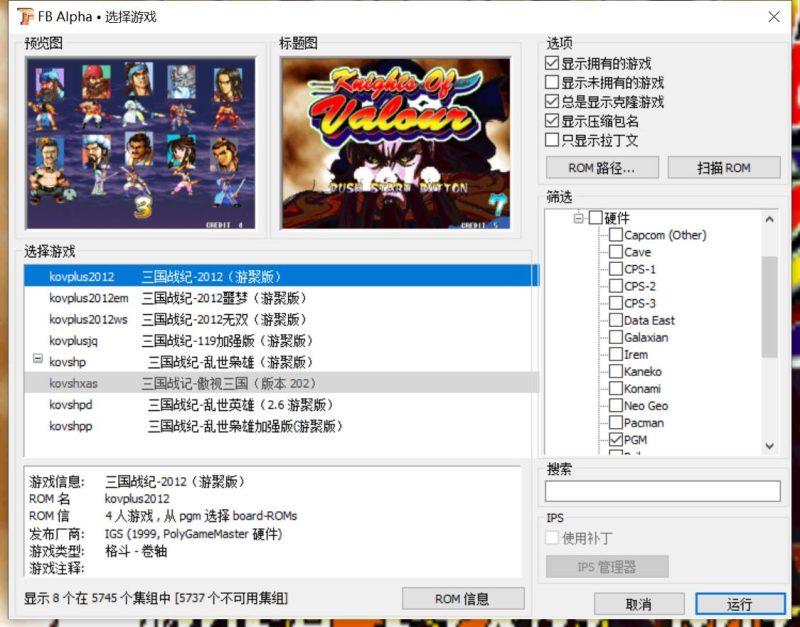Click the filter tree scroll-down arrow

pyautogui.click(x=769, y=446)
